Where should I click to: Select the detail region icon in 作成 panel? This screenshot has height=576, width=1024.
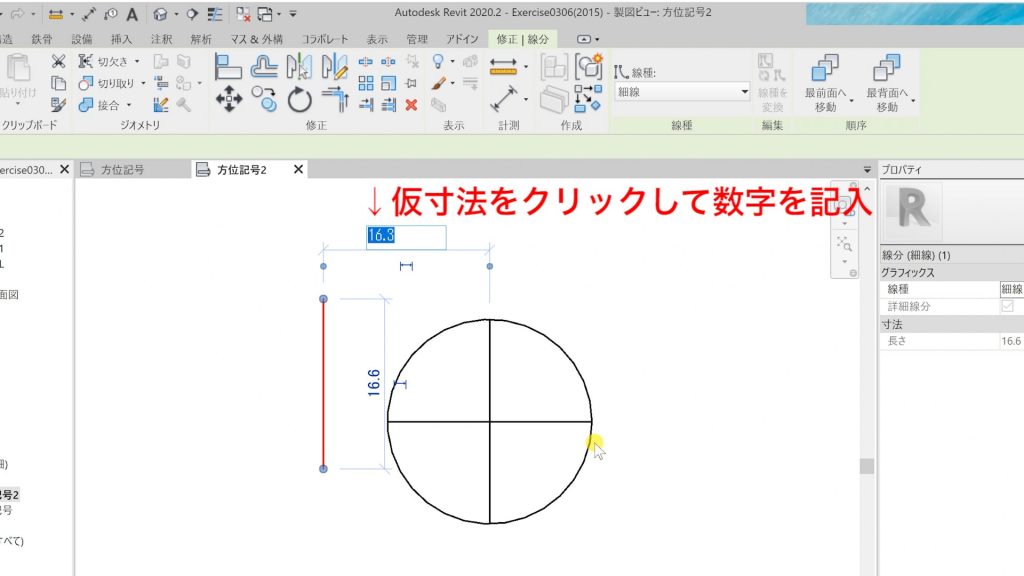pyautogui.click(x=553, y=63)
